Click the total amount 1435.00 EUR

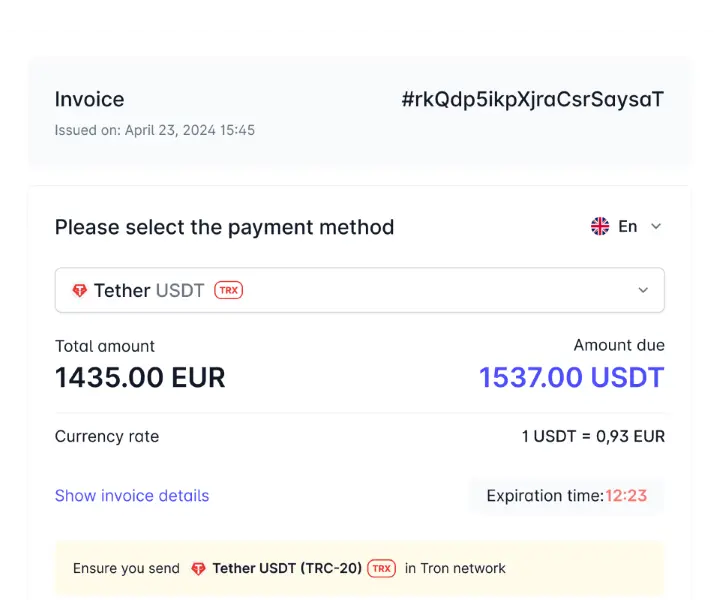point(140,377)
